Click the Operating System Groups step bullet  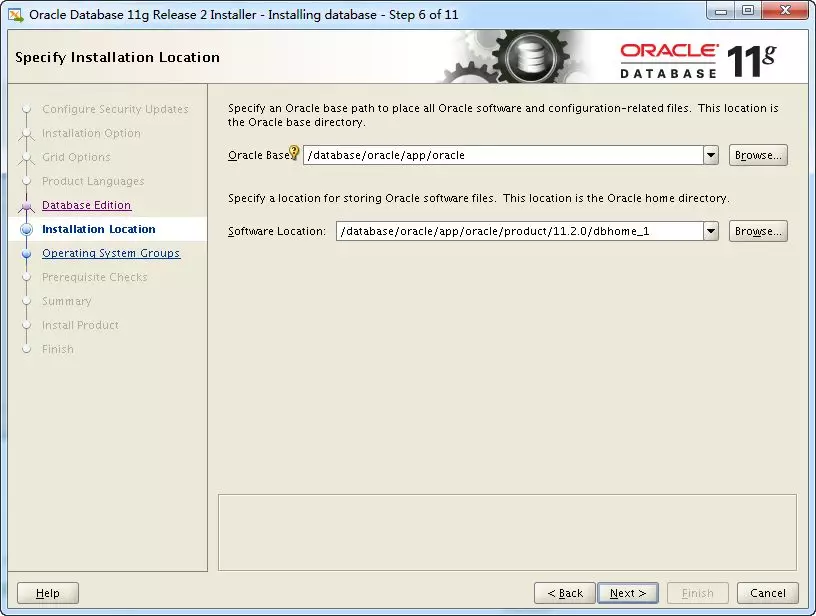pos(27,253)
